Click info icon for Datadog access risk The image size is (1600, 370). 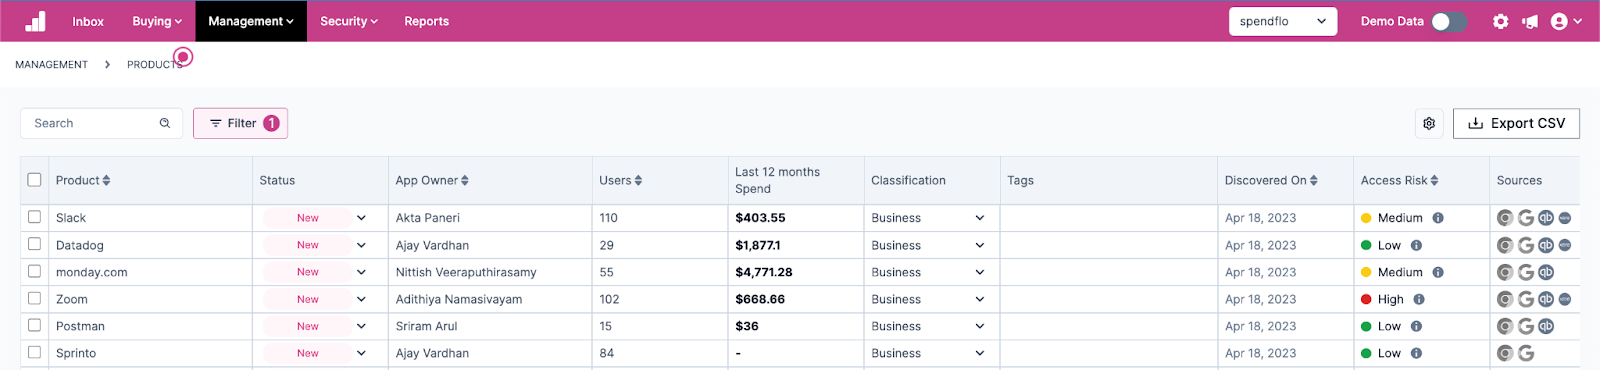tap(1416, 245)
